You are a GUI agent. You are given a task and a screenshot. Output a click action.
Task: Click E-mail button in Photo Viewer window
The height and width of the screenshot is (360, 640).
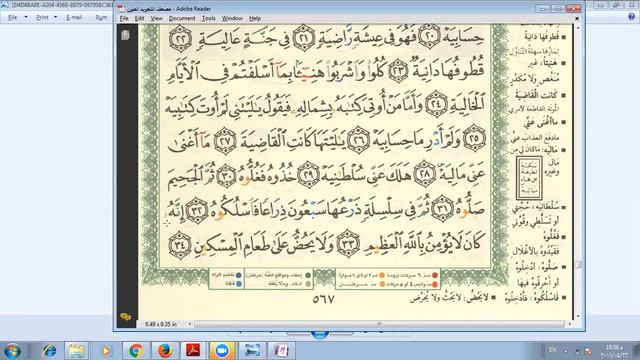[74, 18]
